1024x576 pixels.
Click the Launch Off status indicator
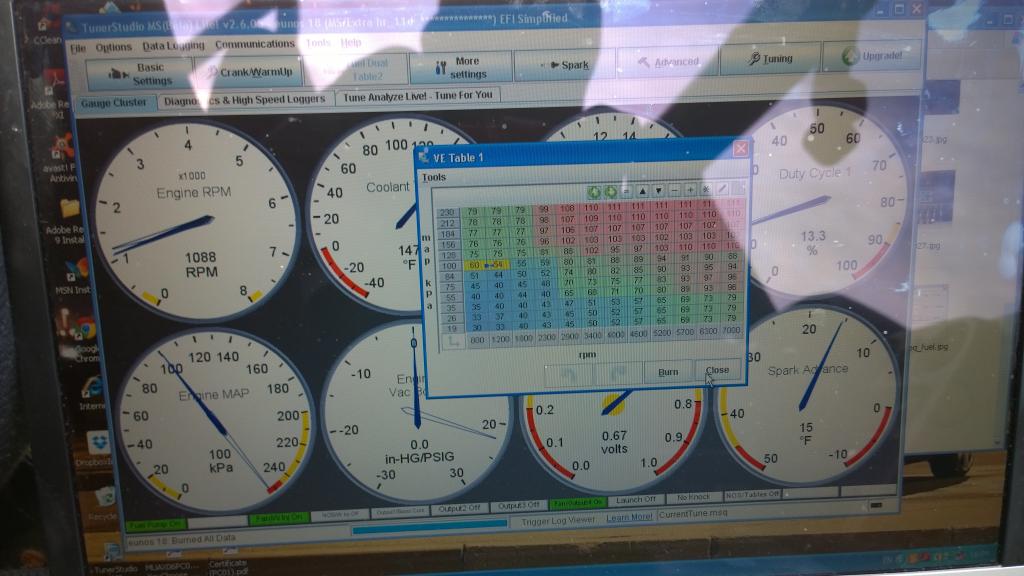(x=635, y=500)
